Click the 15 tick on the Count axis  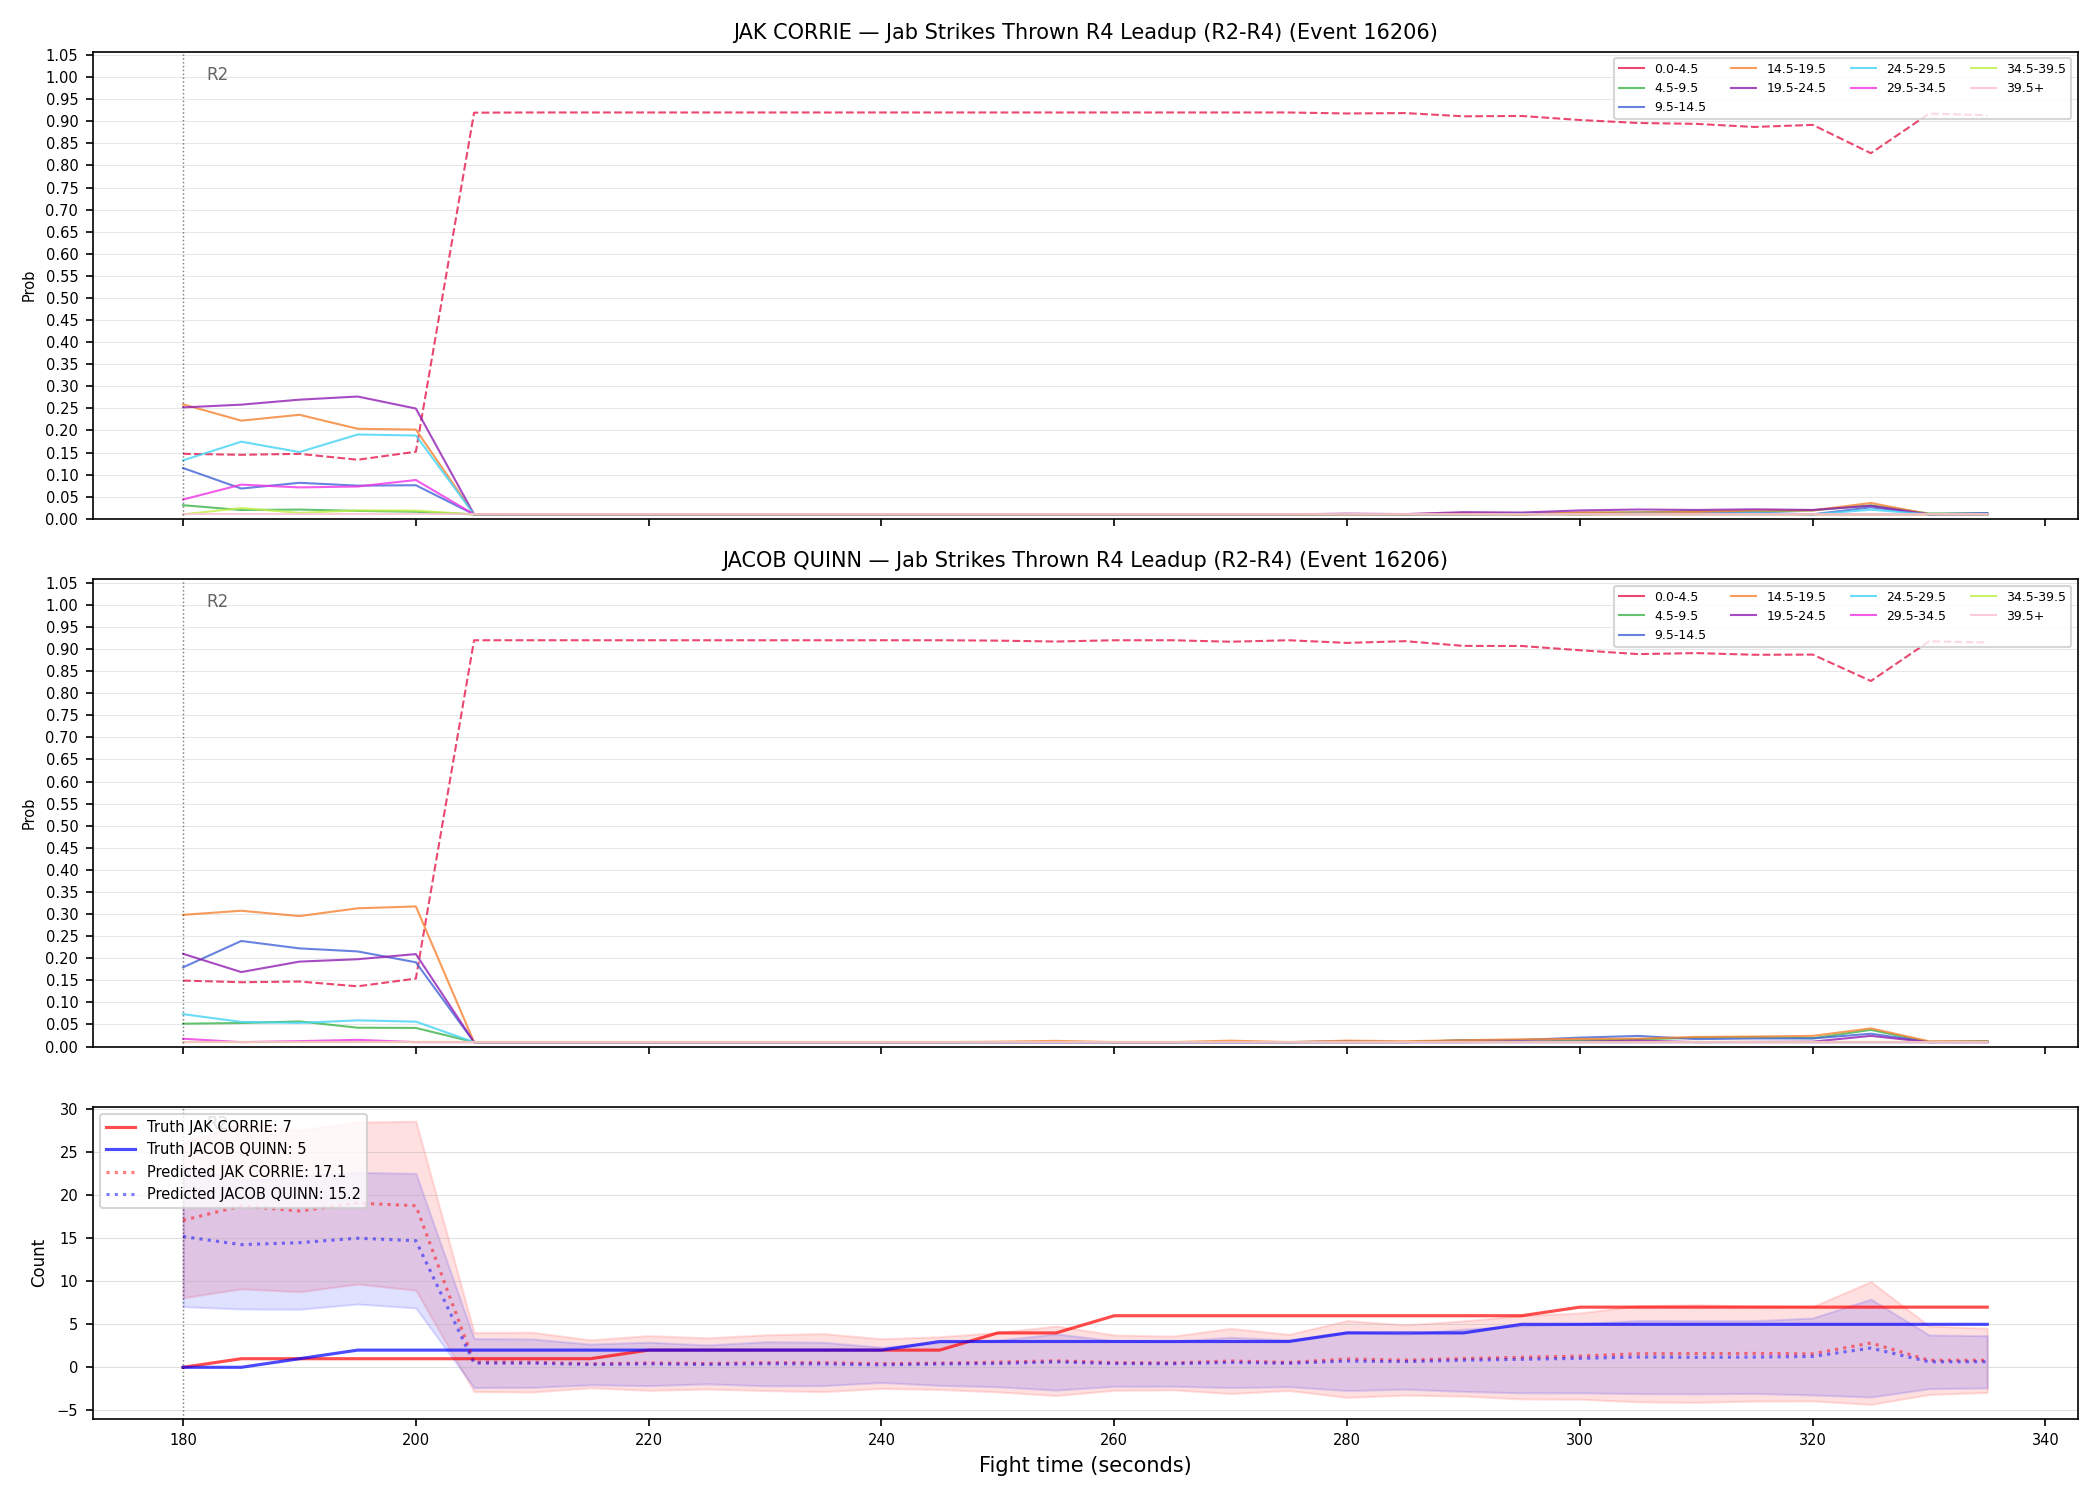click(69, 1238)
